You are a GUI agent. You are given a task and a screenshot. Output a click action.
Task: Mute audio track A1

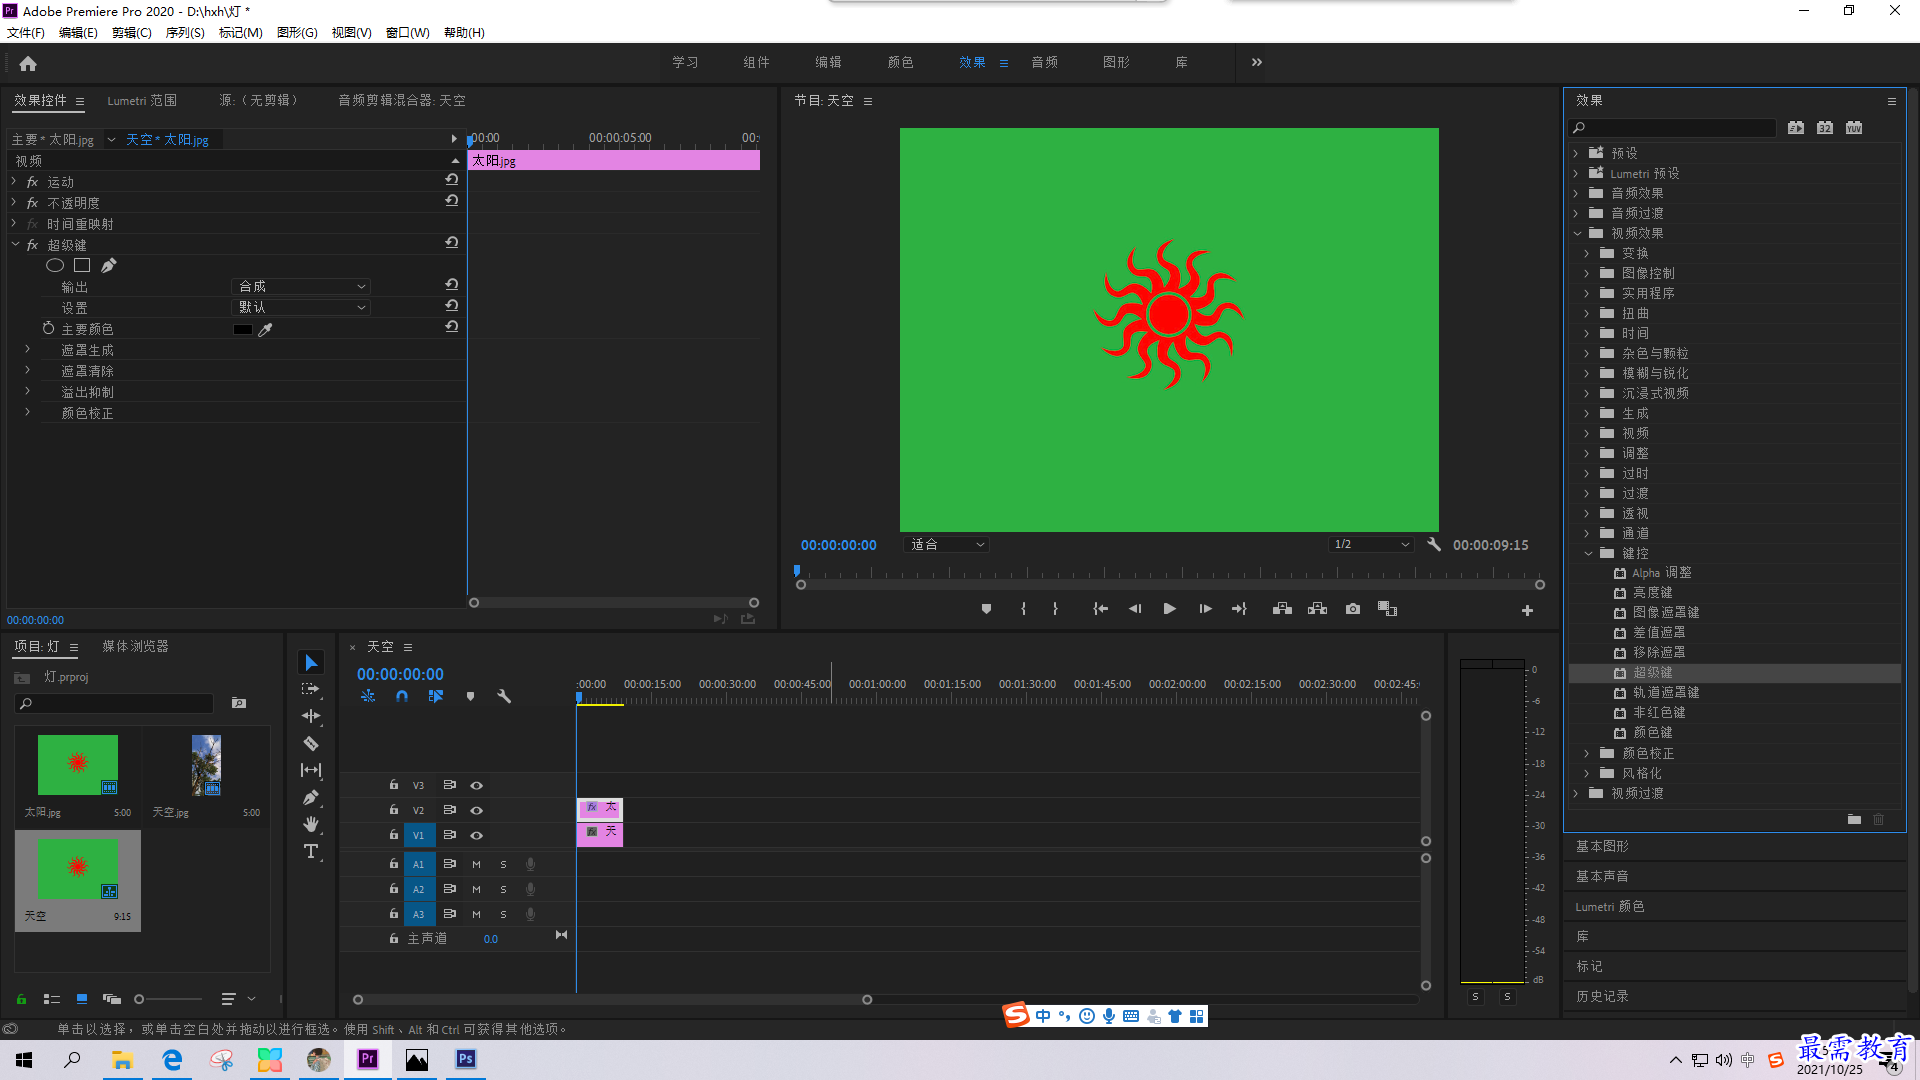tap(477, 864)
